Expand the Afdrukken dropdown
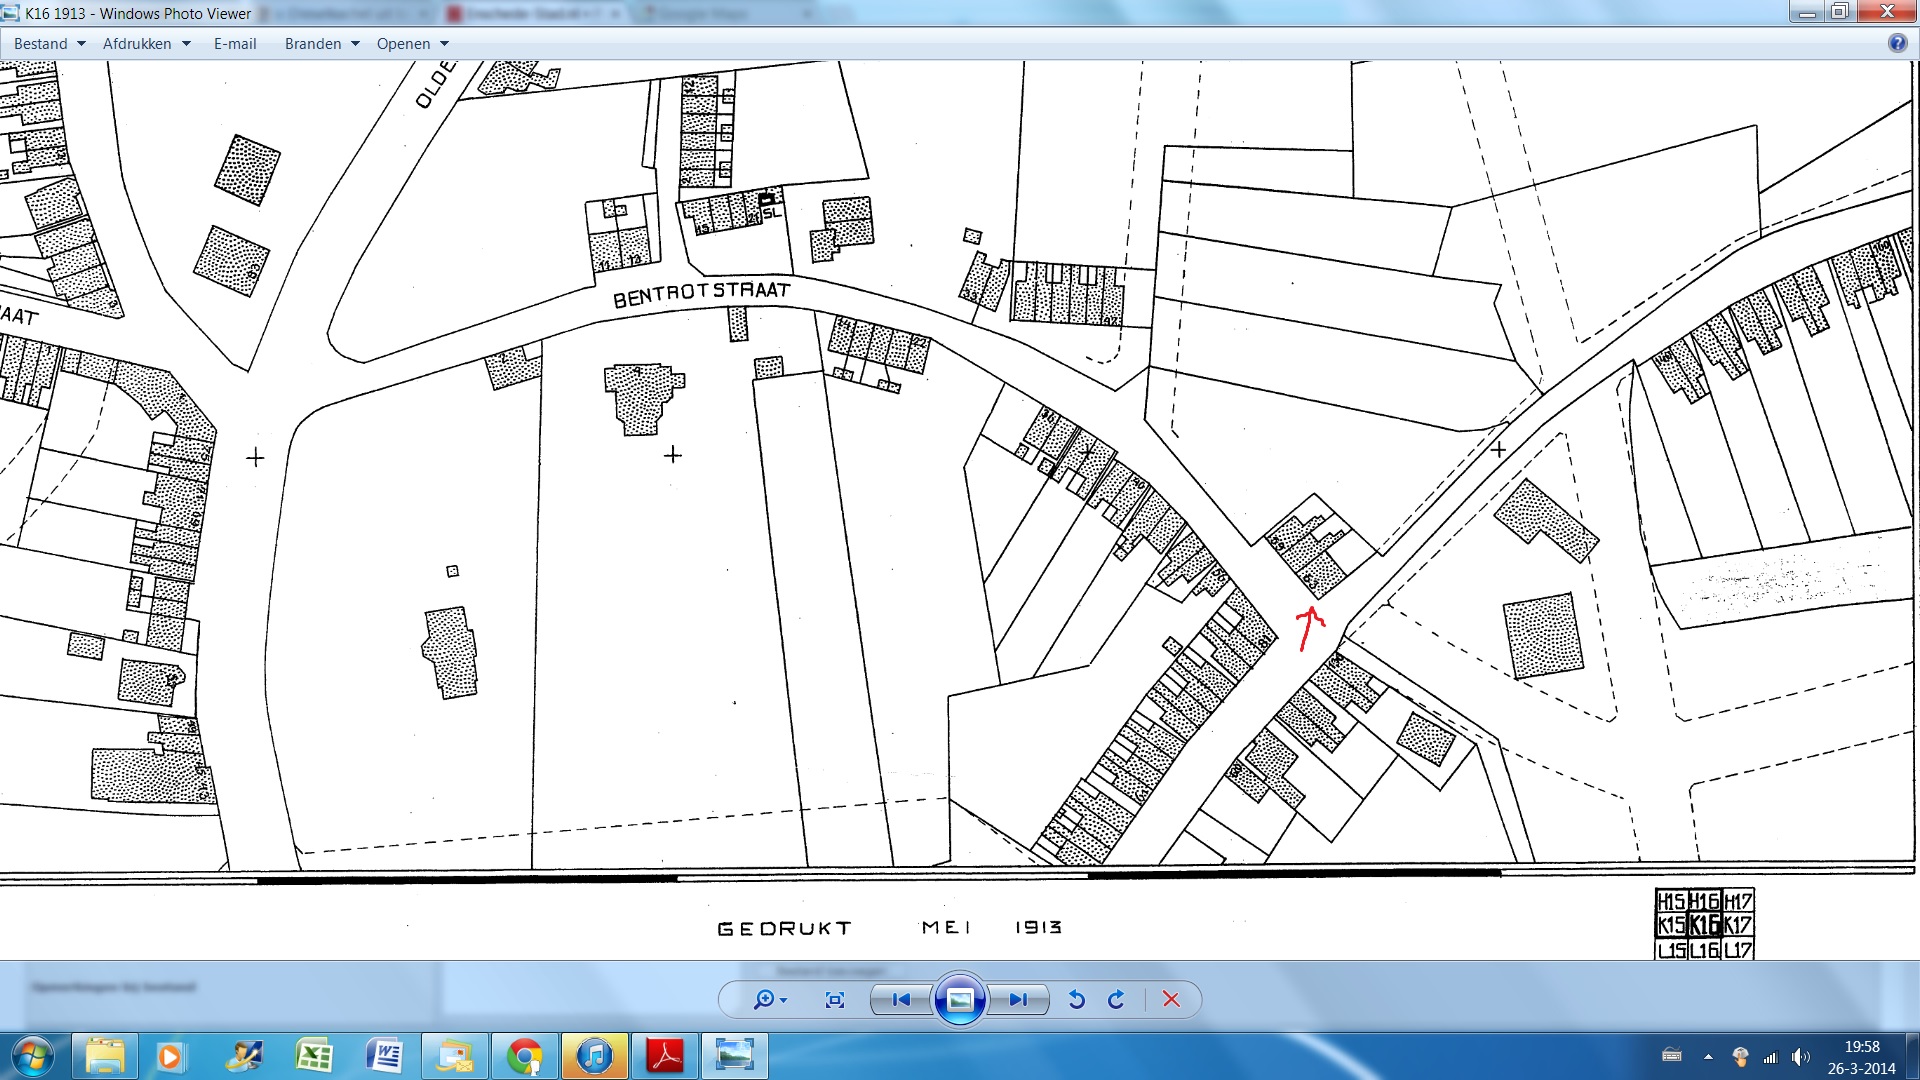 [x=147, y=44]
